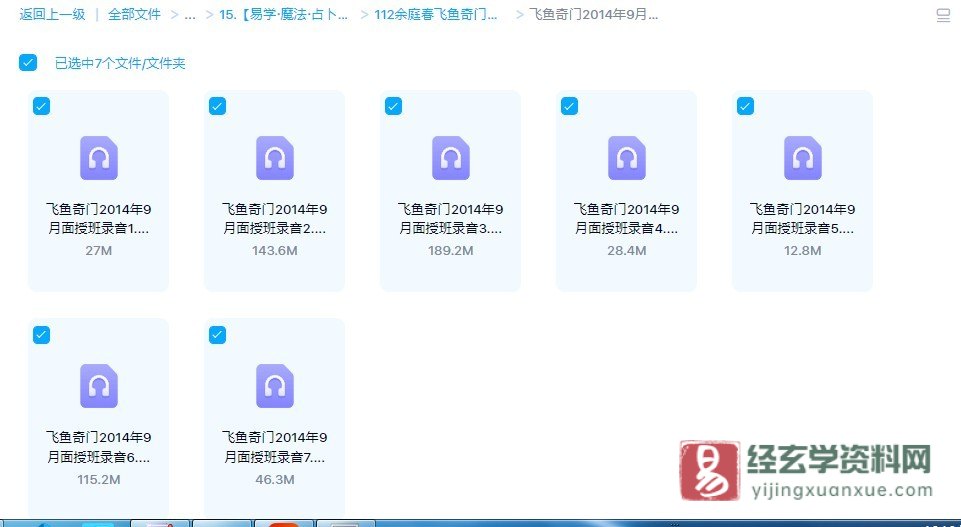This screenshot has width=961, height=527.
Task: Click the file name 飞鱼奇门2014年9月面授班录音7
Action: click(x=275, y=447)
